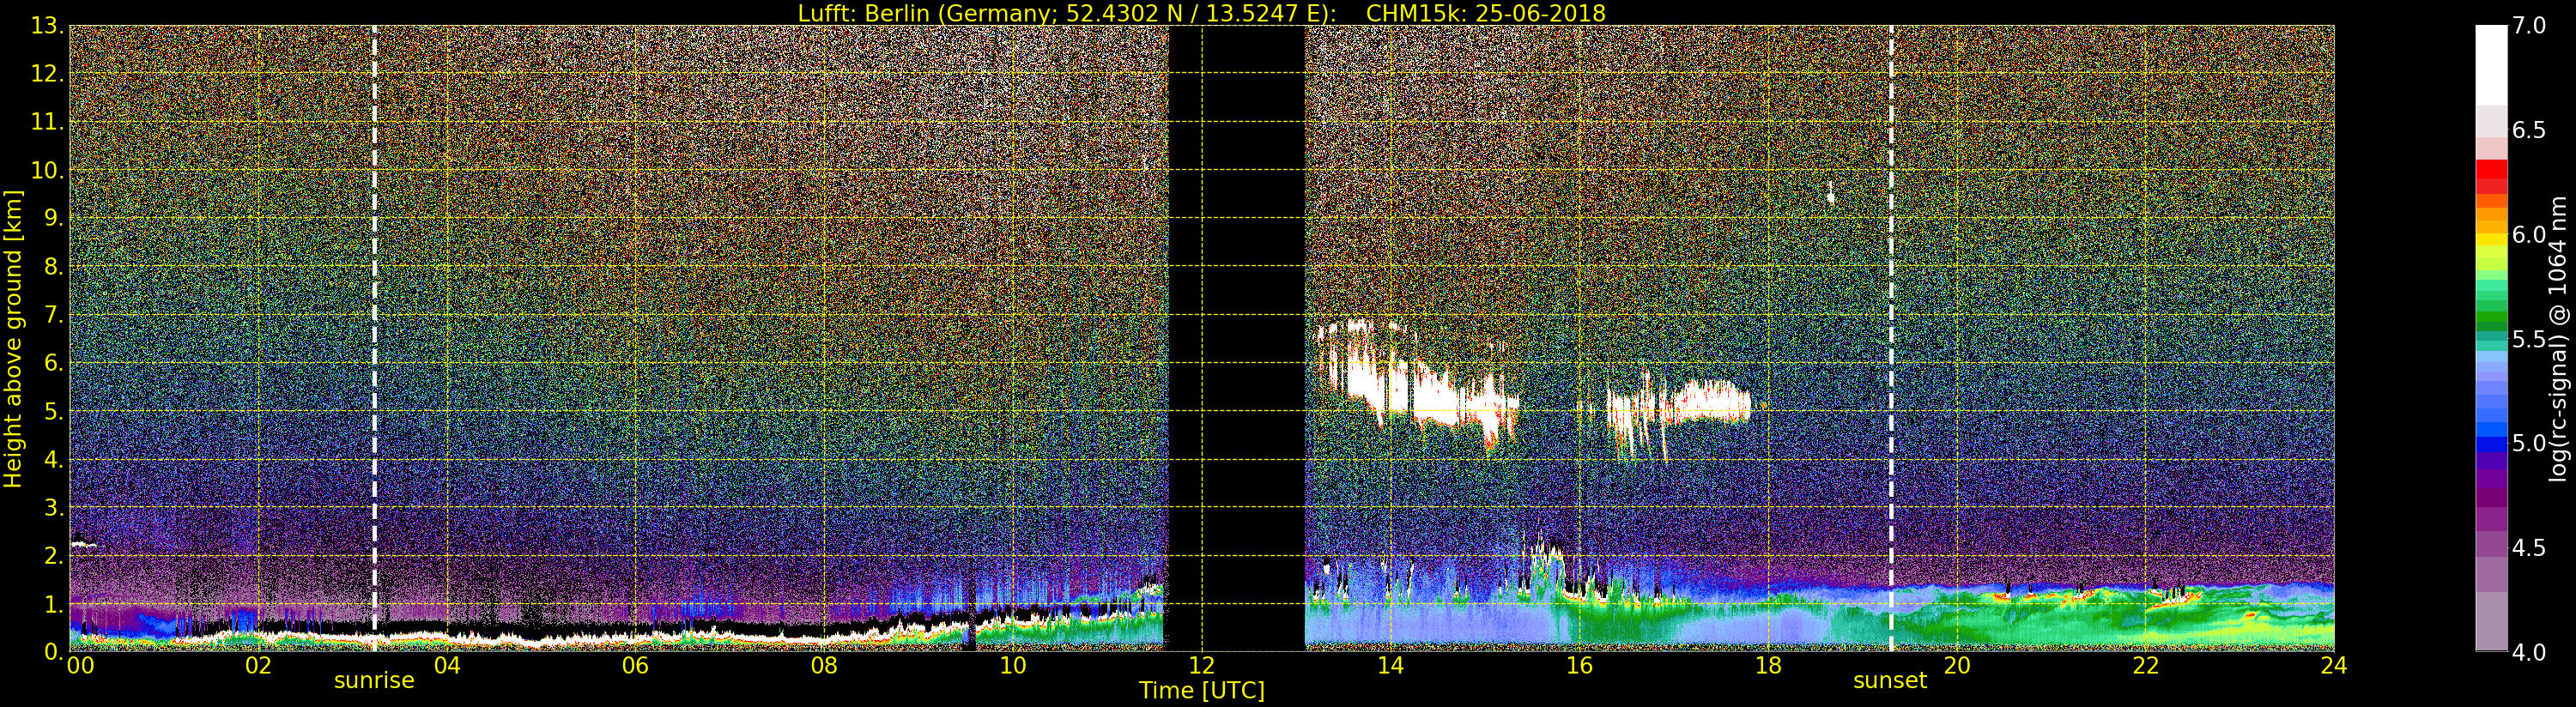Click the plot title "Lufft: Berlin (Germany; 52.4302 N / 13.5247 E)"

click(1067, 13)
